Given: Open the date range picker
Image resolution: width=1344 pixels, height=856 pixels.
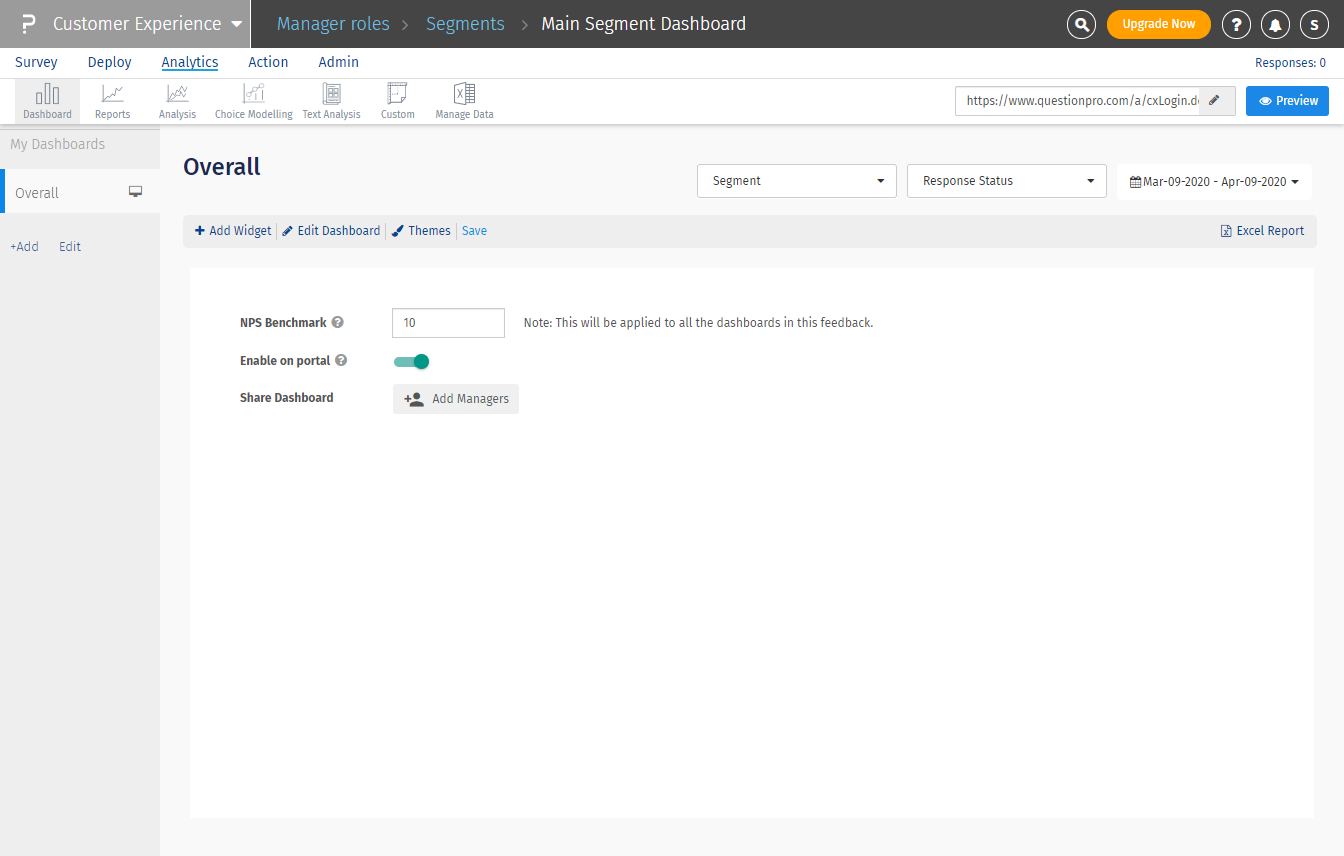Looking at the screenshot, I should coord(1214,182).
